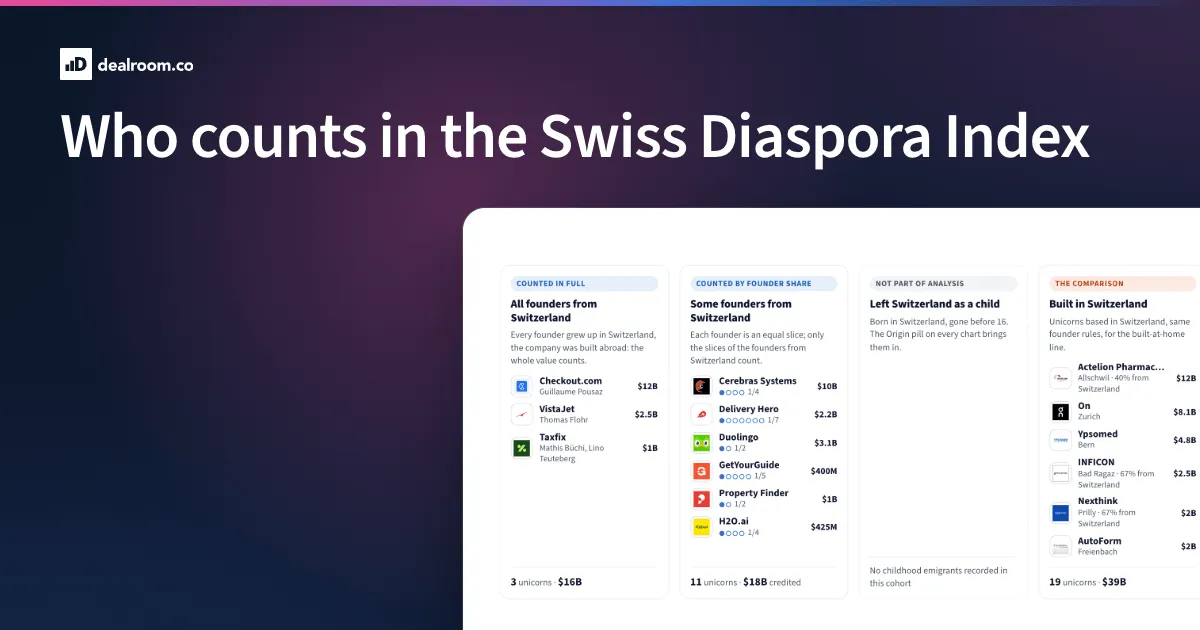Open the "Built in Switzerland" card heading
Screen dimensions: 1200x630
point(1098,304)
